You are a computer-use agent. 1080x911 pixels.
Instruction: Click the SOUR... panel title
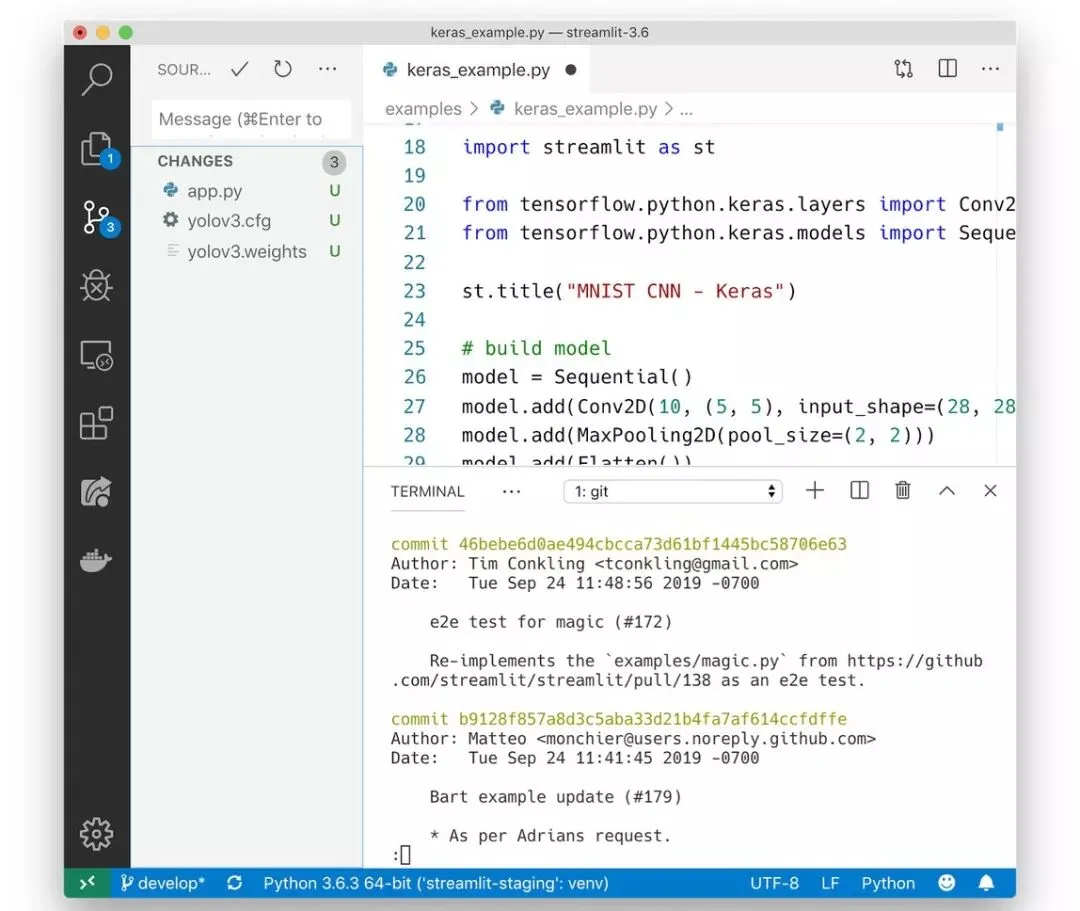(x=184, y=70)
